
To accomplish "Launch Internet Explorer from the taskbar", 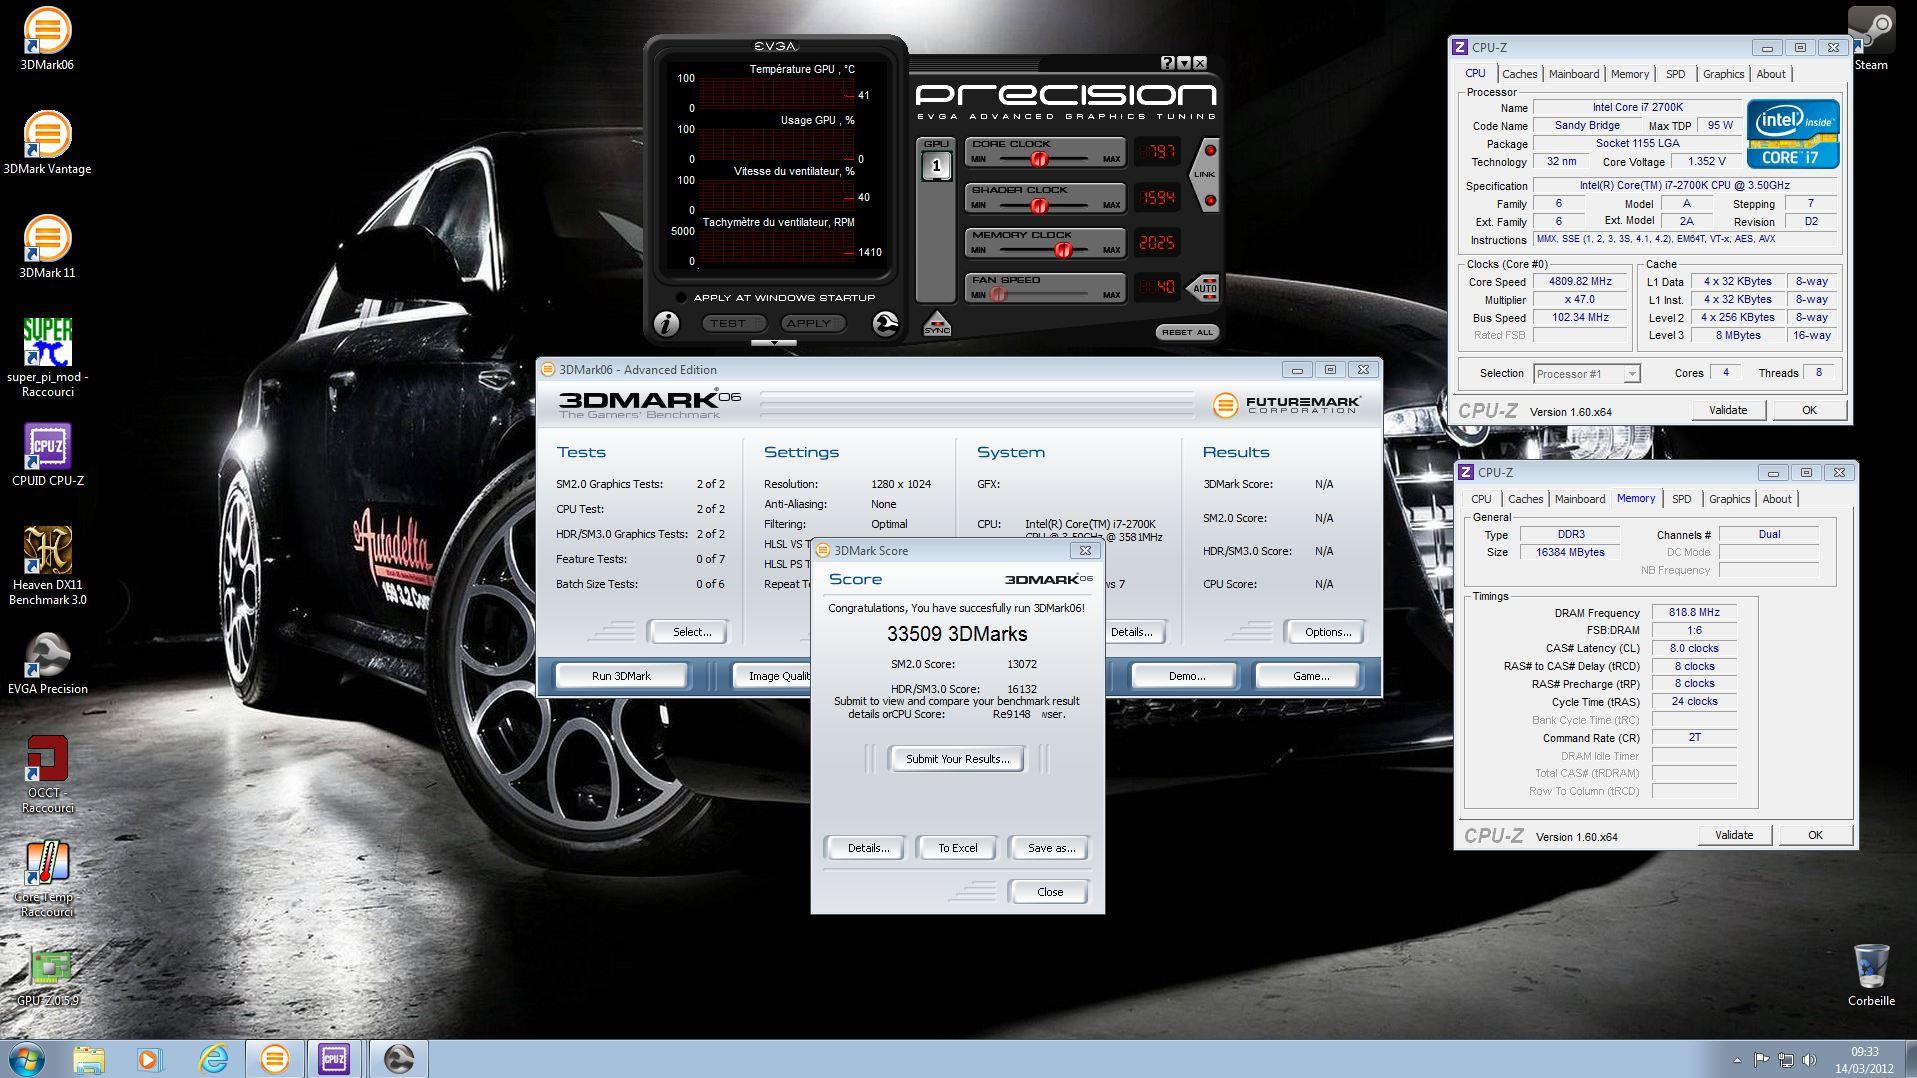I will [x=212, y=1058].
